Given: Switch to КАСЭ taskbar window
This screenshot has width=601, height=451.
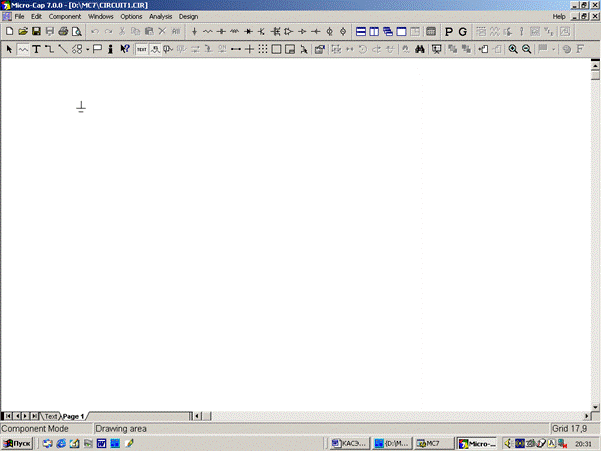Looking at the screenshot, I should [x=350, y=444].
